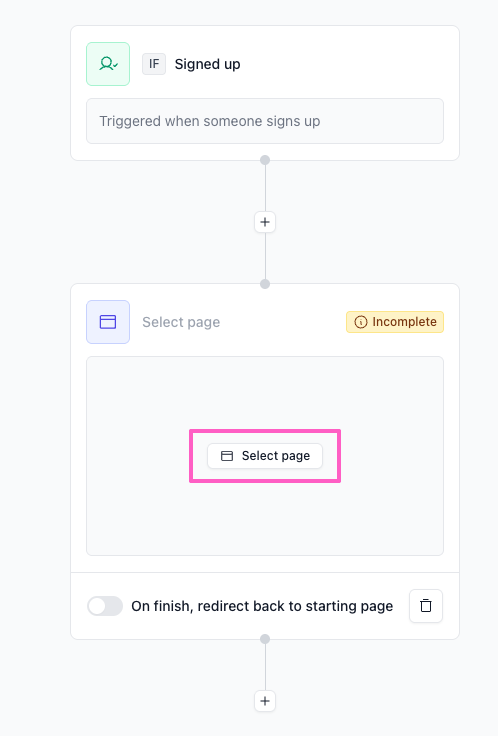Add a step between trigger and page using the plus button
The height and width of the screenshot is (736, 498).
(265, 222)
